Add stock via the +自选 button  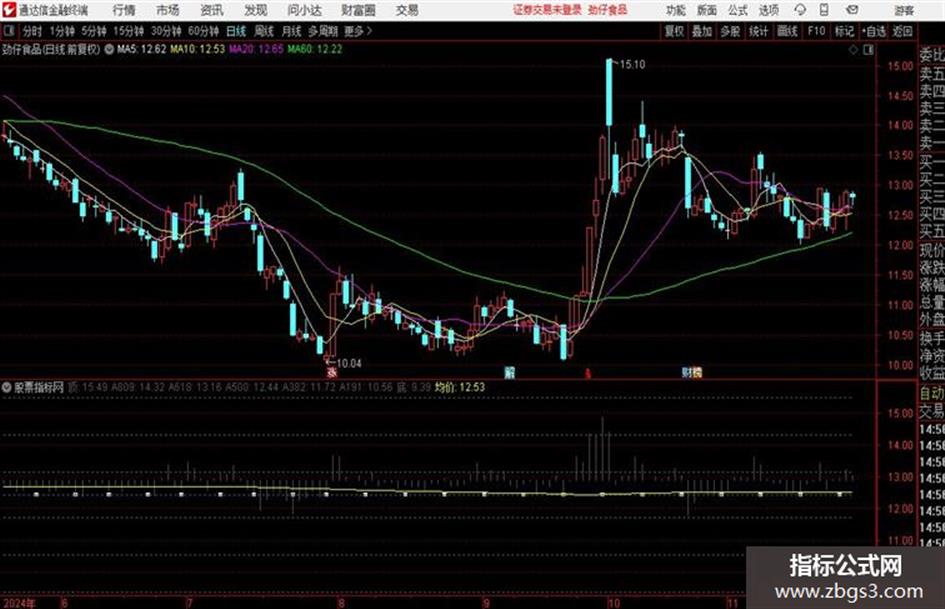874,31
